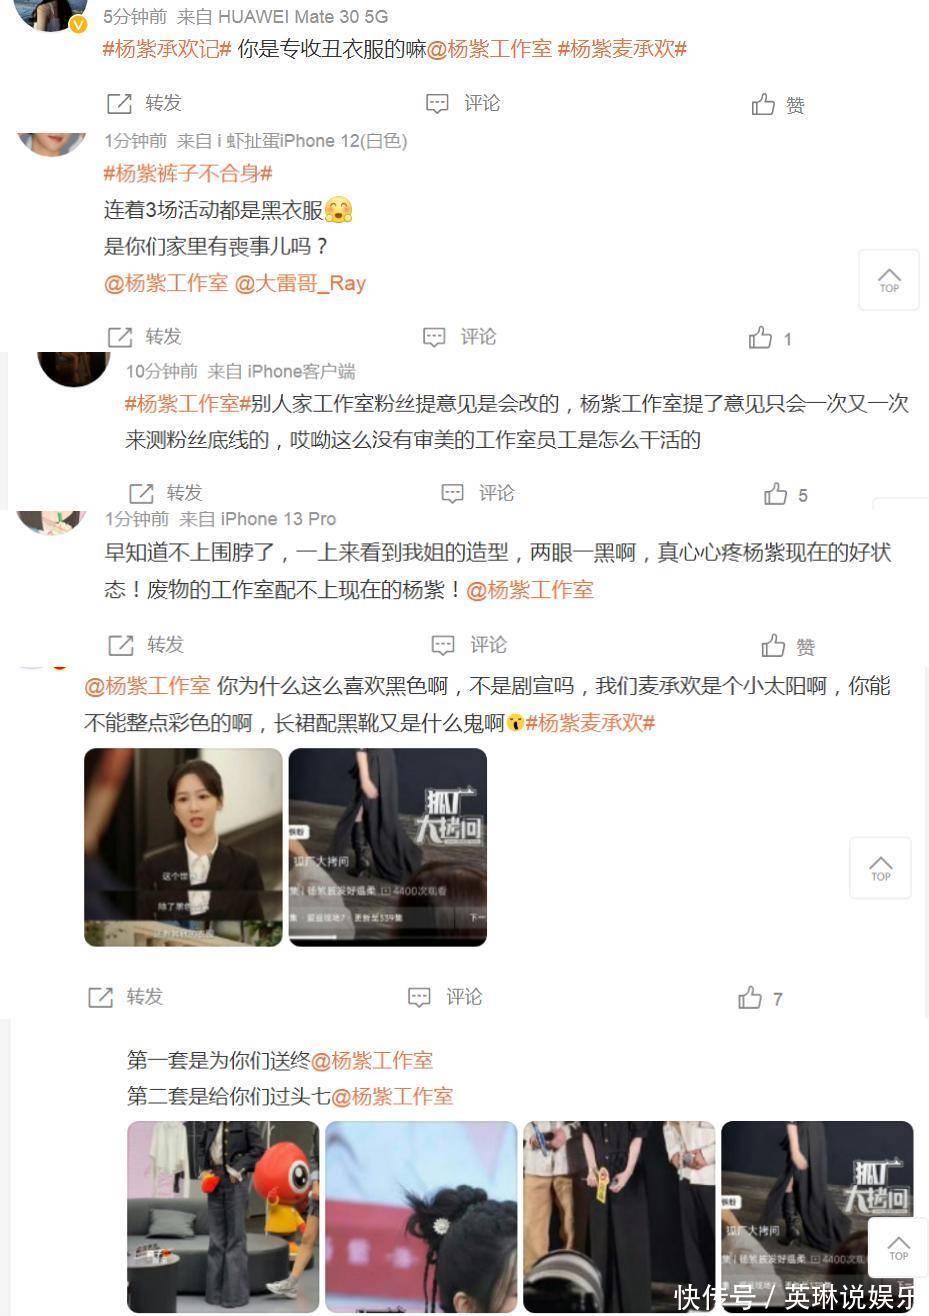Open hashtag #杨紫承欢记#
This screenshot has height=1316, width=929.
[167, 49]
